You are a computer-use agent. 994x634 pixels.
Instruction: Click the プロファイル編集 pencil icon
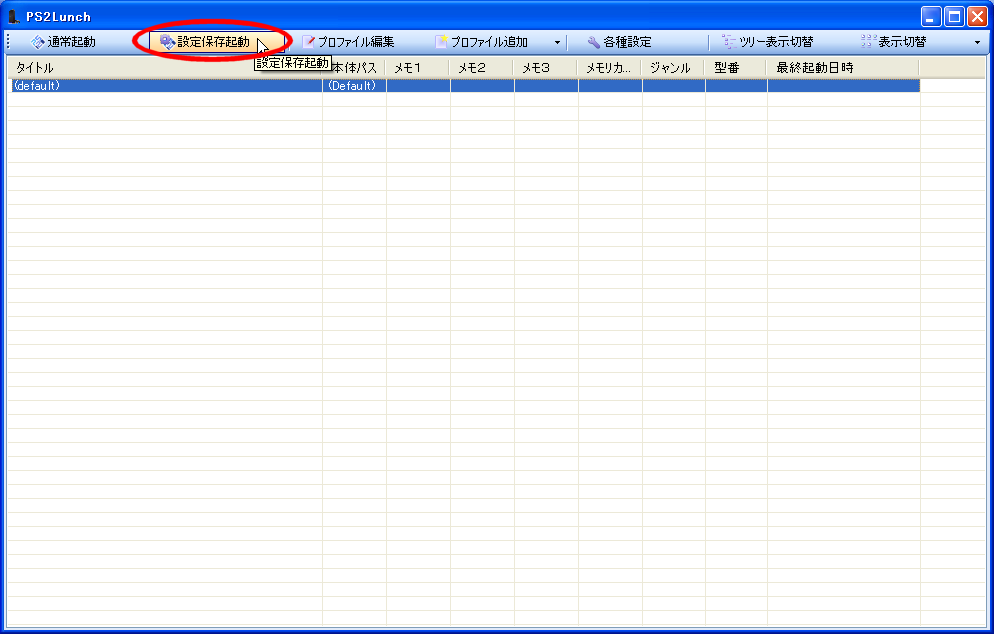(308, 42)
